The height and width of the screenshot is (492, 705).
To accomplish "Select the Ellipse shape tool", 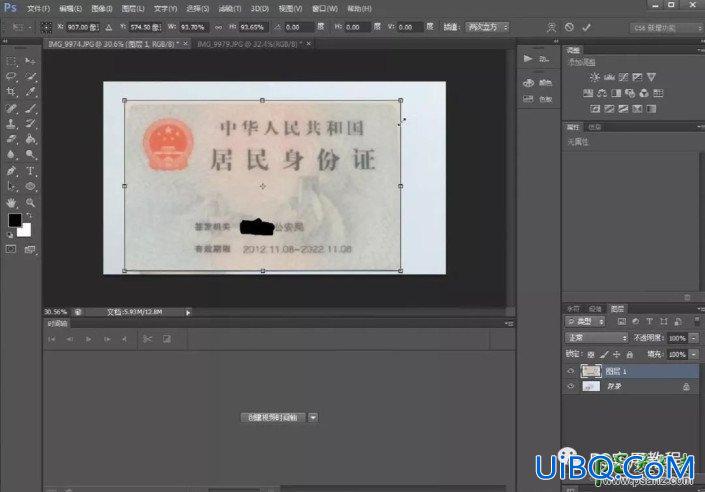I will [x=30, y=186].
